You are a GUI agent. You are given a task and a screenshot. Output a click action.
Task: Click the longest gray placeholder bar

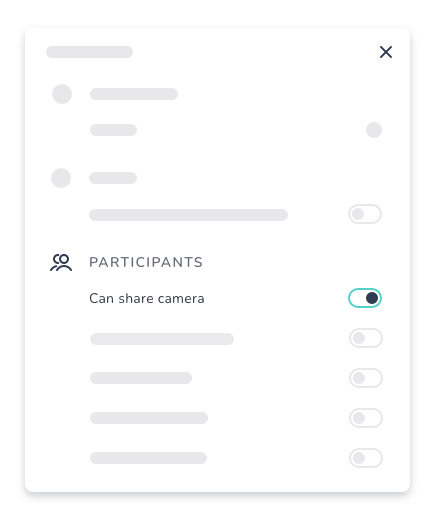[188, 215]
